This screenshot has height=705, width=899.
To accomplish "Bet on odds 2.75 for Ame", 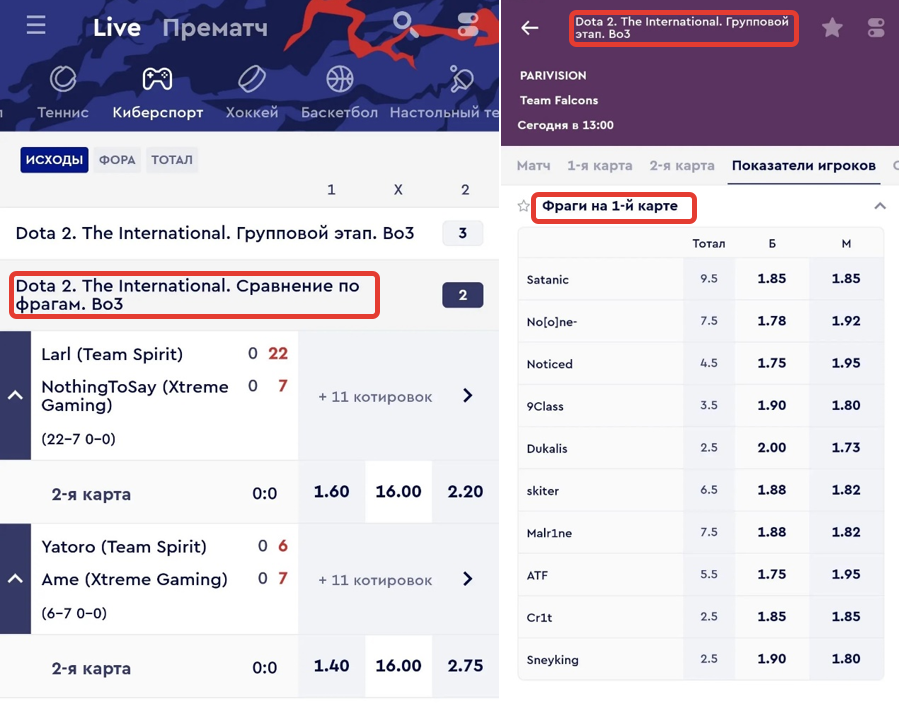I will coord(466,666).
